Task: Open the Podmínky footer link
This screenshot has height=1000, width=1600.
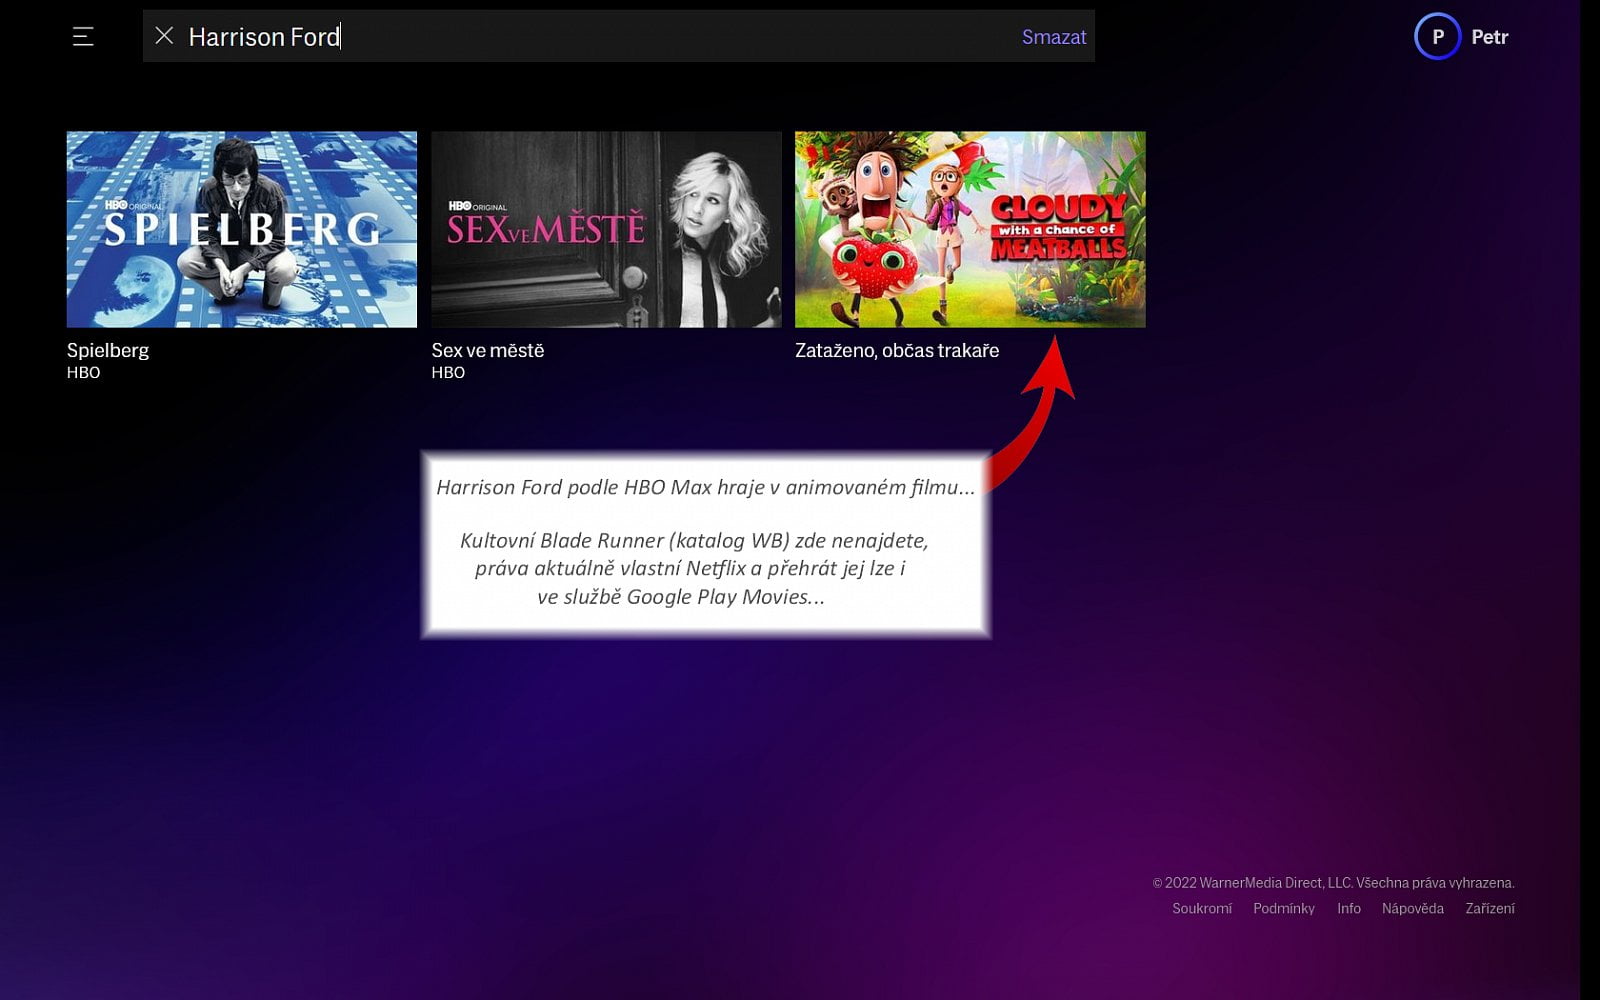Action: [1284, 908]
